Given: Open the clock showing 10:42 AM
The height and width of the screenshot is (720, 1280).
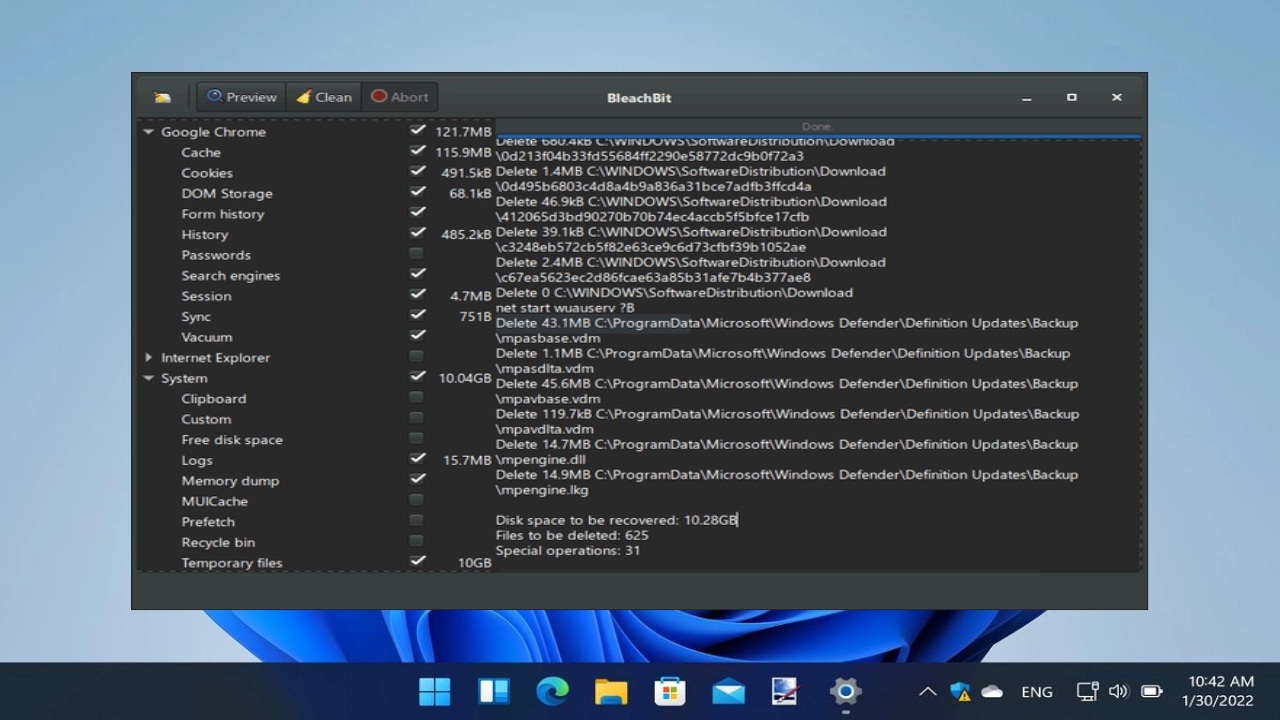Looking at the screenshot, I should point(1218,691).
